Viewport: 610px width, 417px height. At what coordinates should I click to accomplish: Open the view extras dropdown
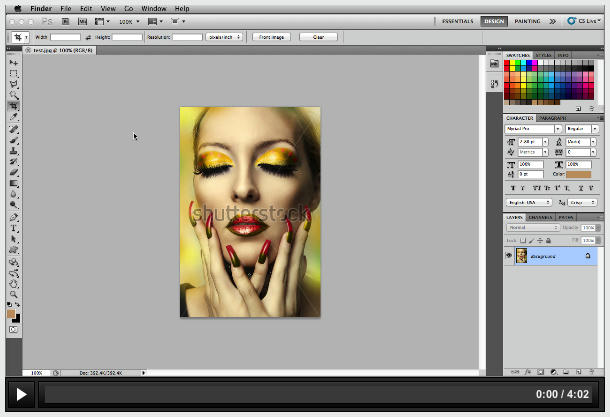click(102, 21)
